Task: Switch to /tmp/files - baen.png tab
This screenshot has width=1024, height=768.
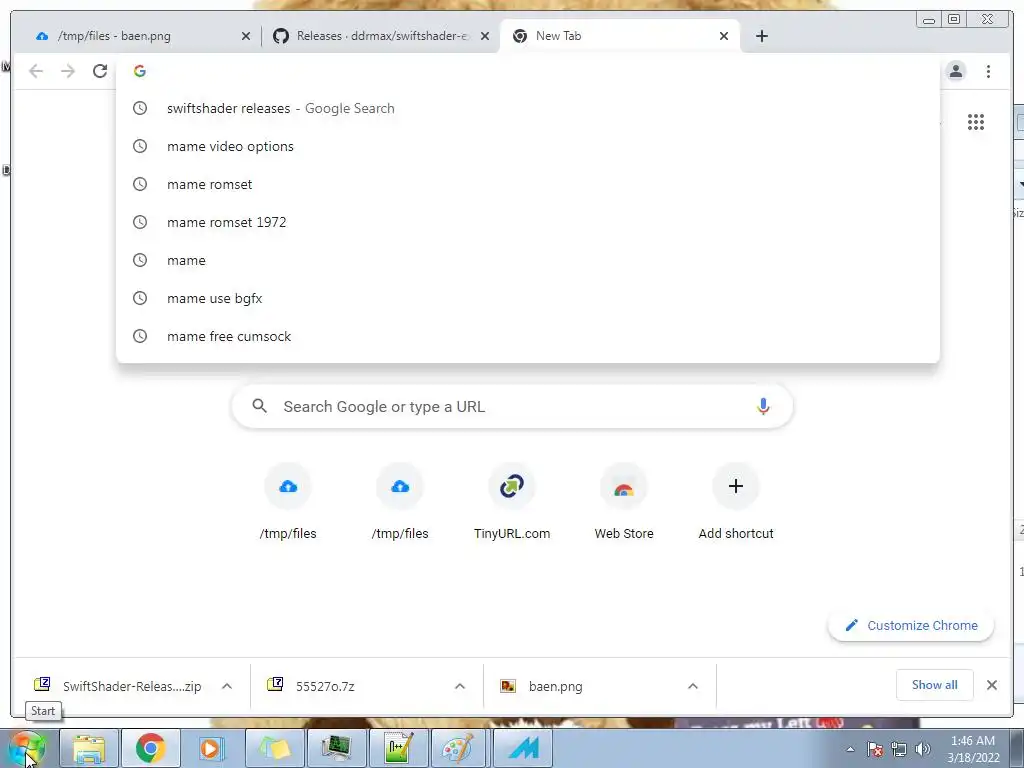Action: coord(140,36)
